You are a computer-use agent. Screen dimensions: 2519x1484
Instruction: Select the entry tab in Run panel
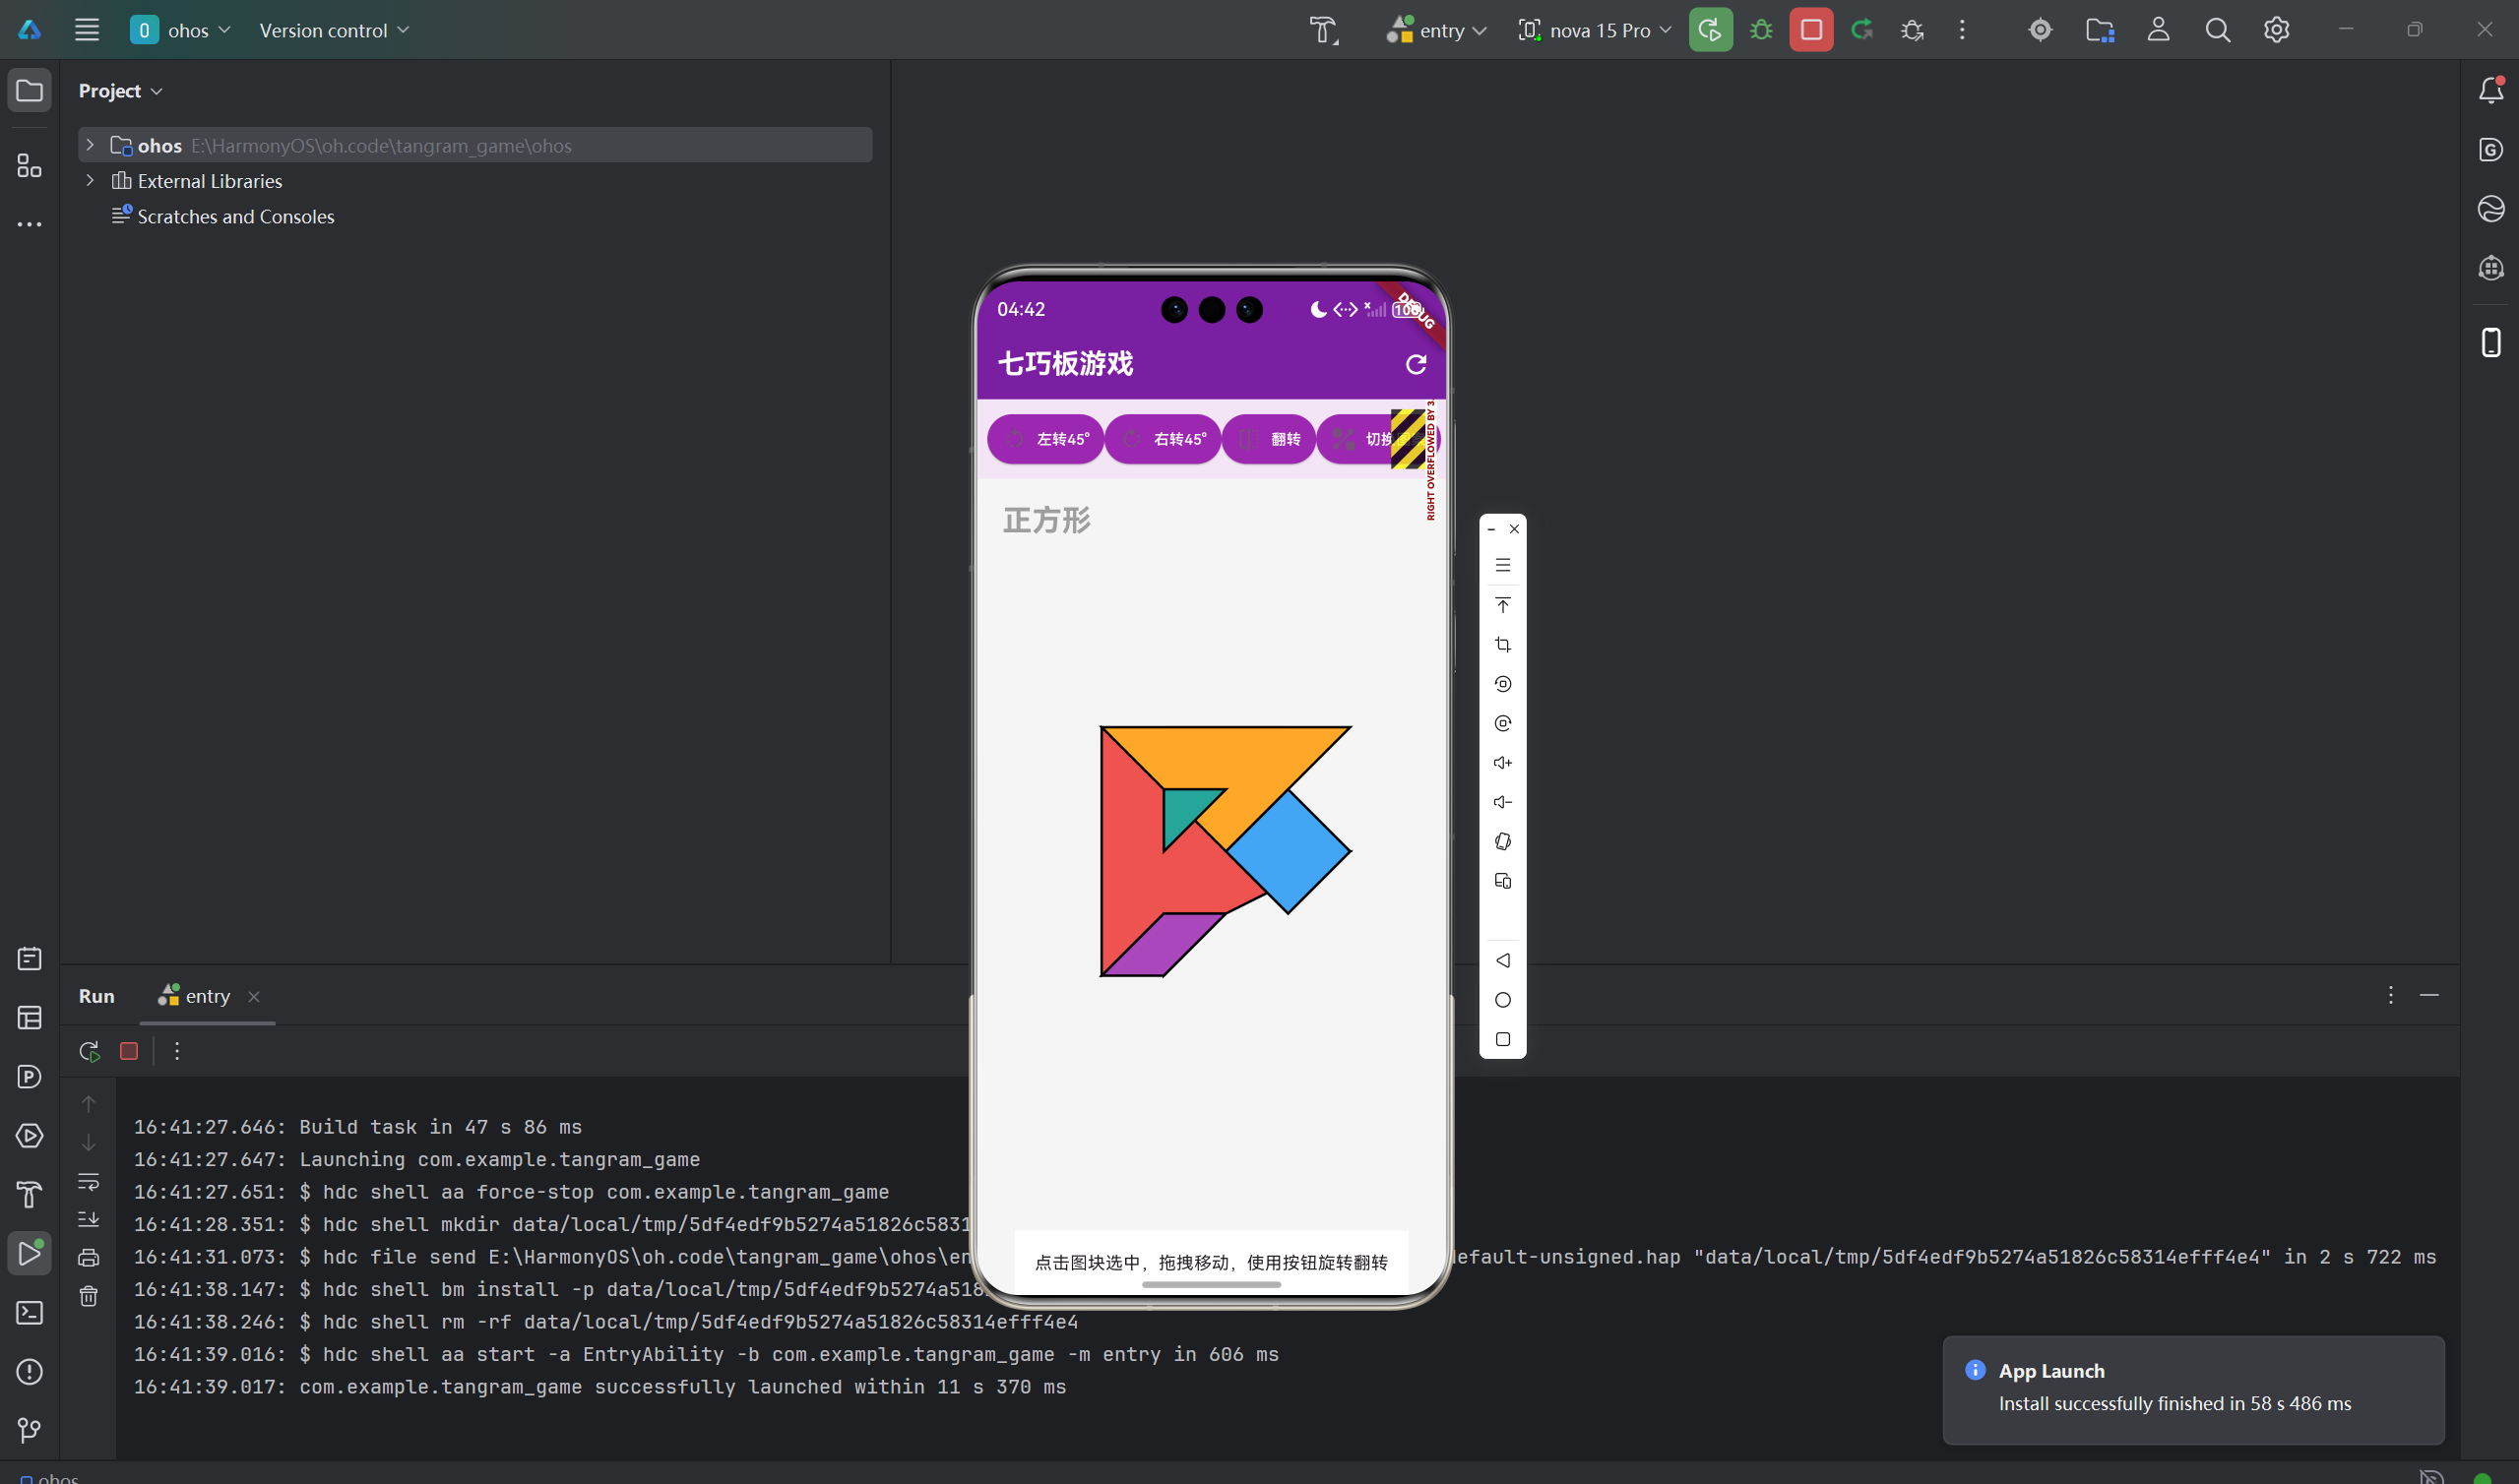tap(206, 996)
